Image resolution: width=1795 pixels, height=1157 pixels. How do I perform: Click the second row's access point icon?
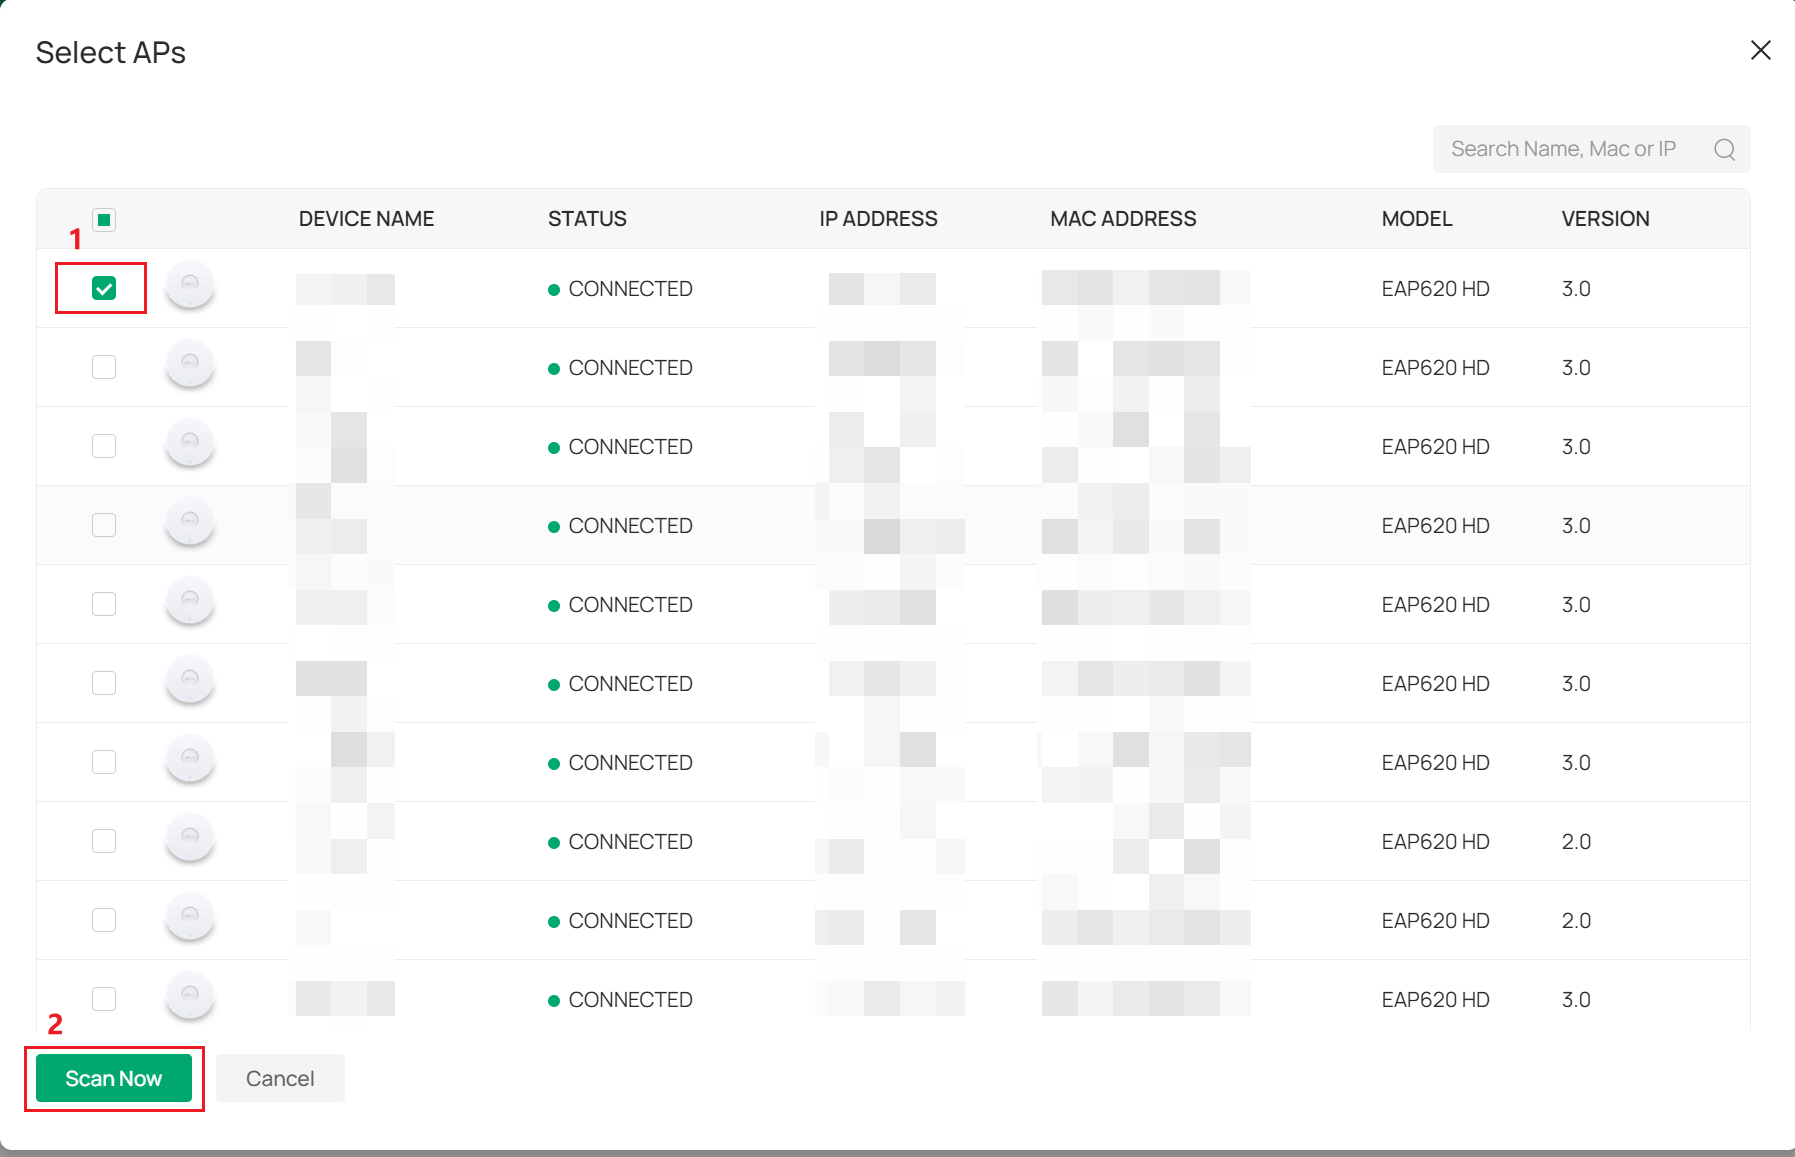click(190, 365)
